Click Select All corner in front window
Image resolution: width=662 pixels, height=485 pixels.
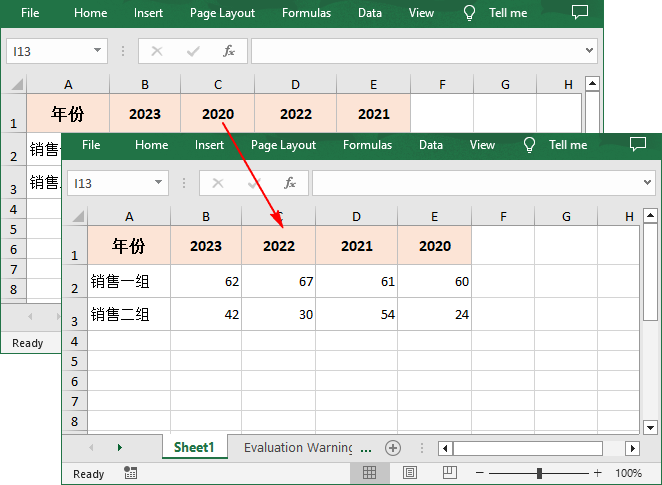point(79,216)
